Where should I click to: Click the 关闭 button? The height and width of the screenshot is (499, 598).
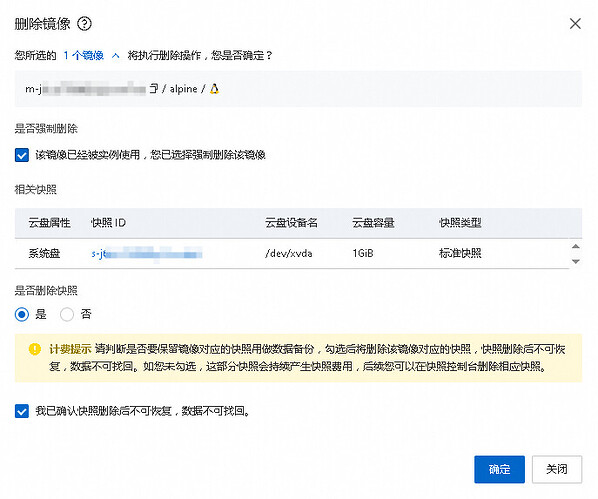pos(557,469)
